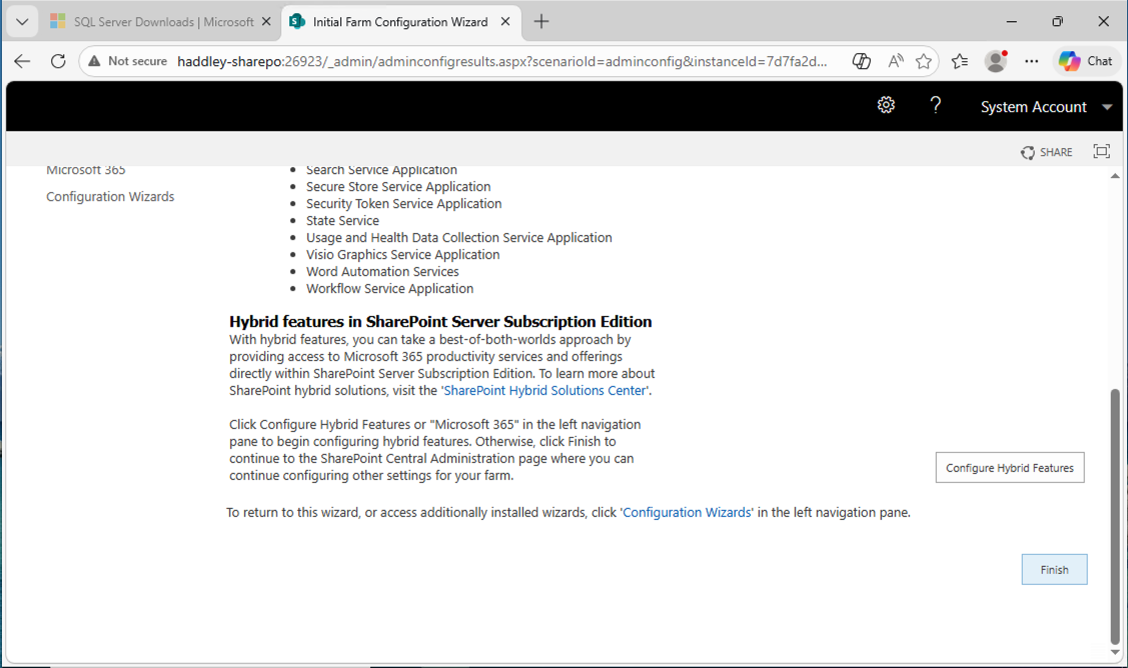This screenshot has width=1128, height=668.
Task: Close the SQL Server Downloads tab
Action: [x=266, y=22]
